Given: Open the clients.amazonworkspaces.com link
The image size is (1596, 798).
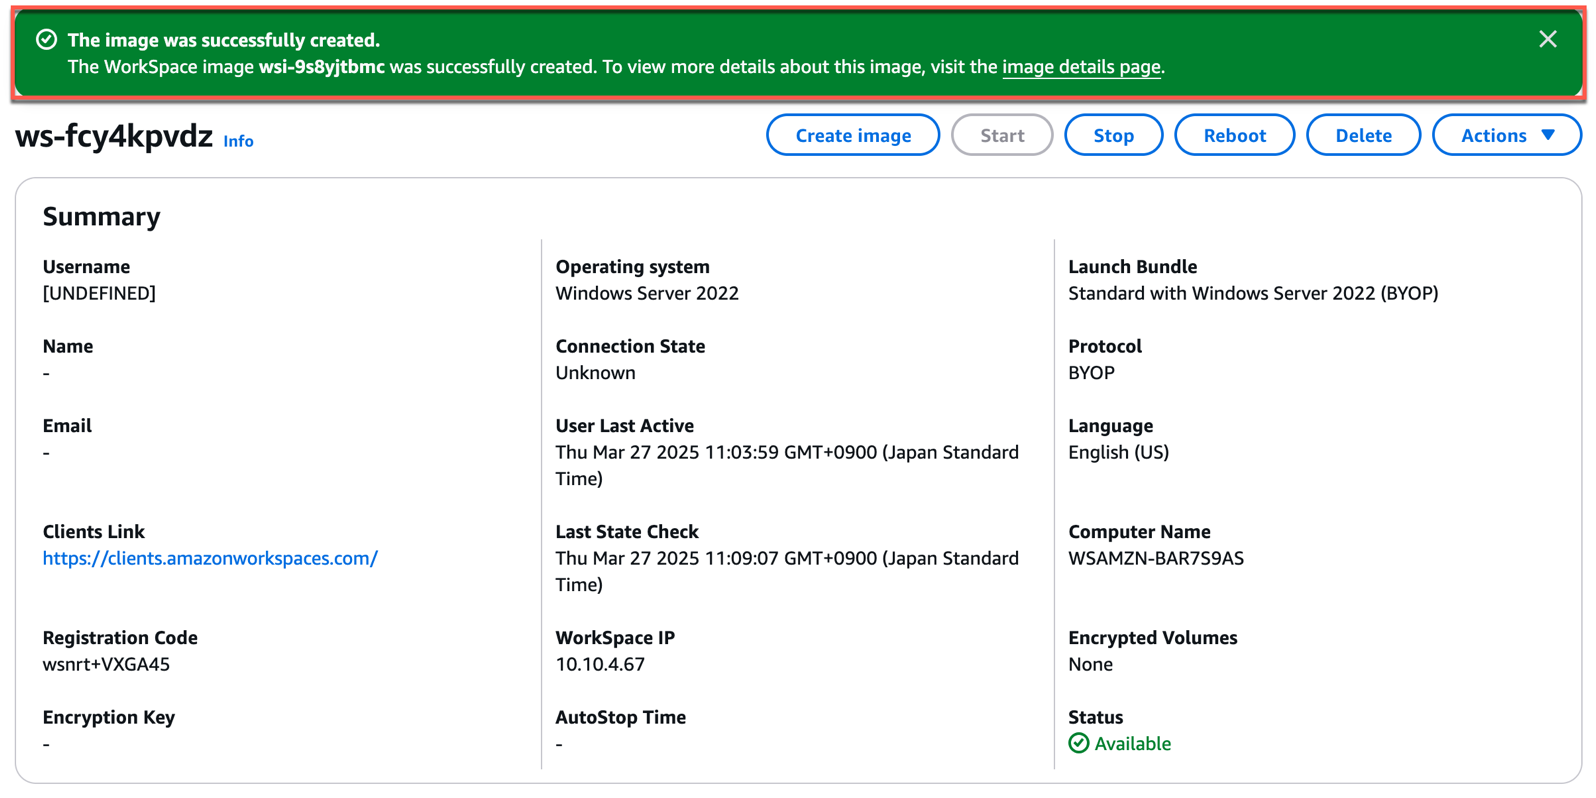Looking at the screenshot, I should coord(210,558).
